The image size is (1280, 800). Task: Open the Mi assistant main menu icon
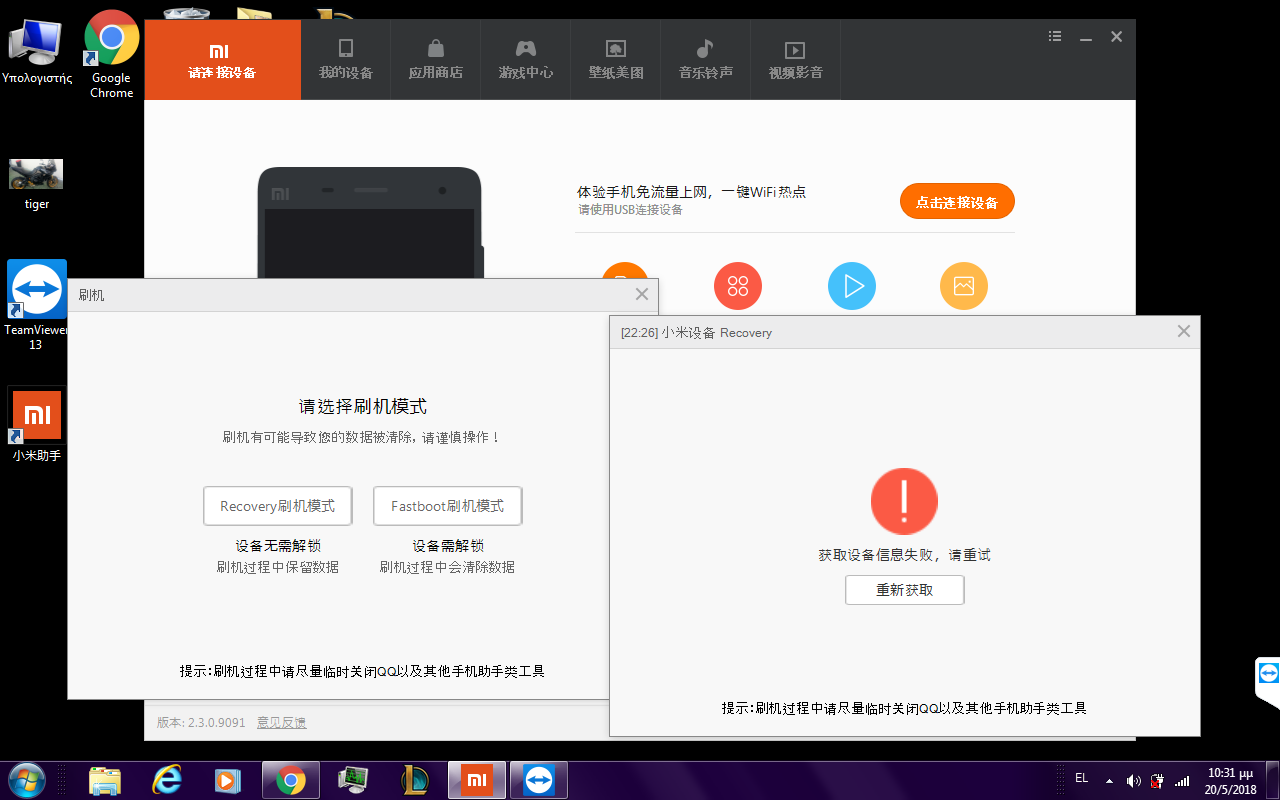(x=1054, y=37)
